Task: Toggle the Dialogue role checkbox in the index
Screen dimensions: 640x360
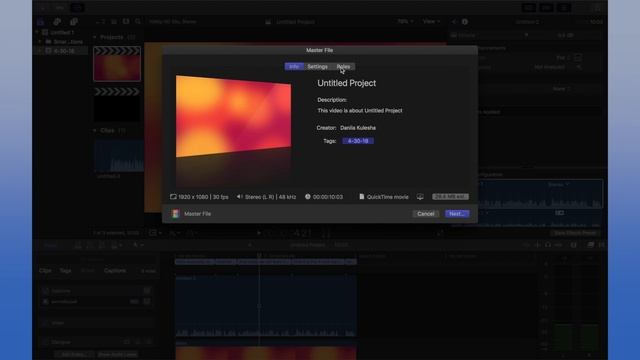Action: pos(46,342)
